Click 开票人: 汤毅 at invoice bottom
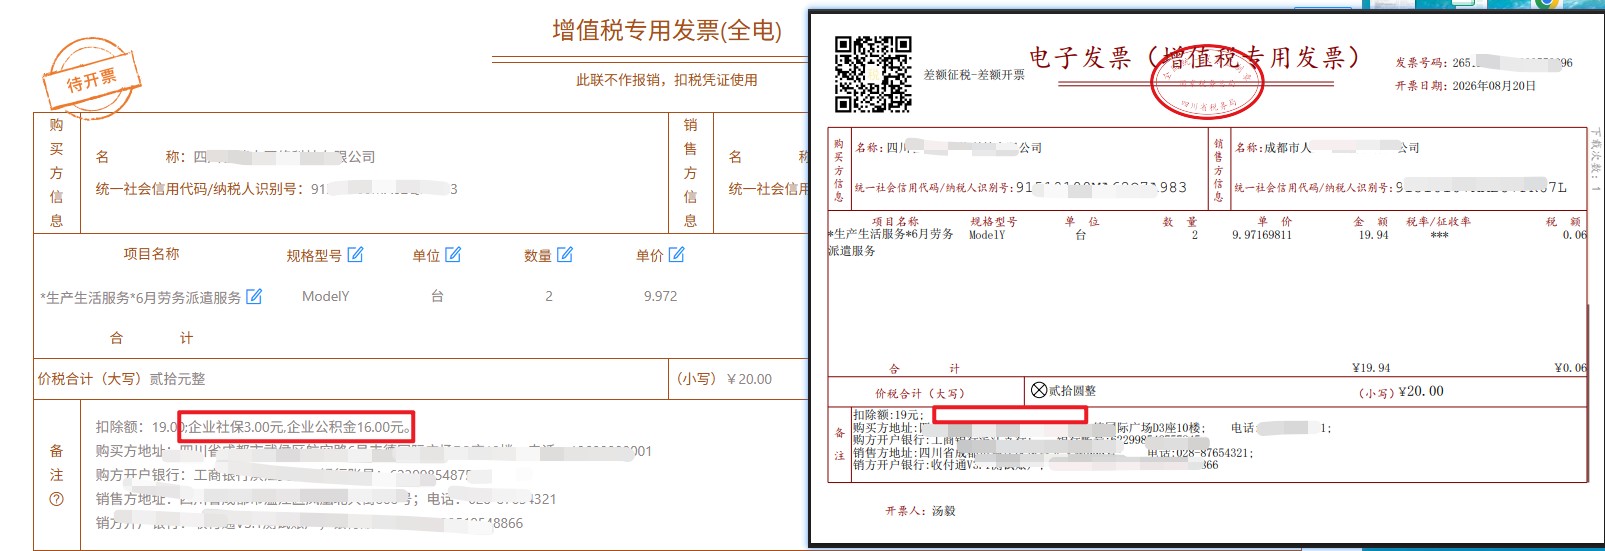The height and width of the screenshot is (551, 1605). [920, 511]
